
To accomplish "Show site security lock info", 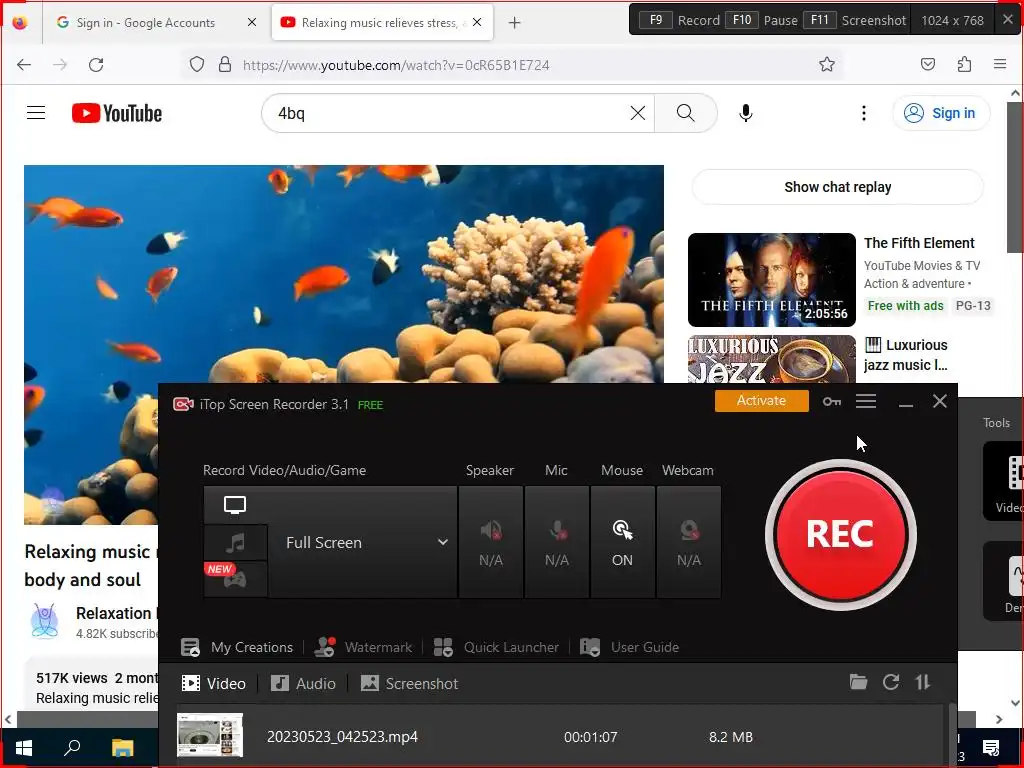I will (225, 64).
